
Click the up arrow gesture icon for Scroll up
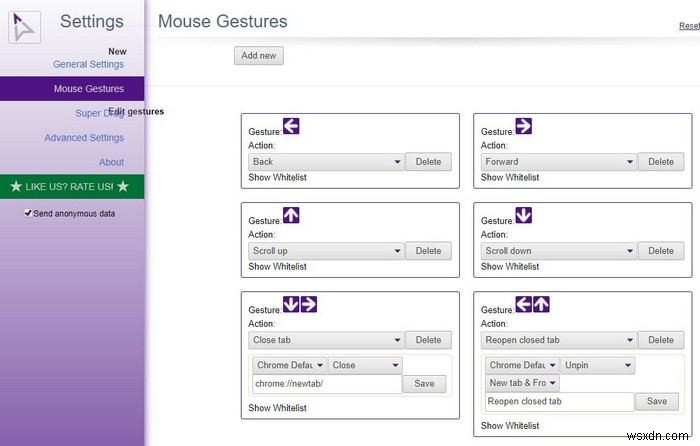point(291,215)
